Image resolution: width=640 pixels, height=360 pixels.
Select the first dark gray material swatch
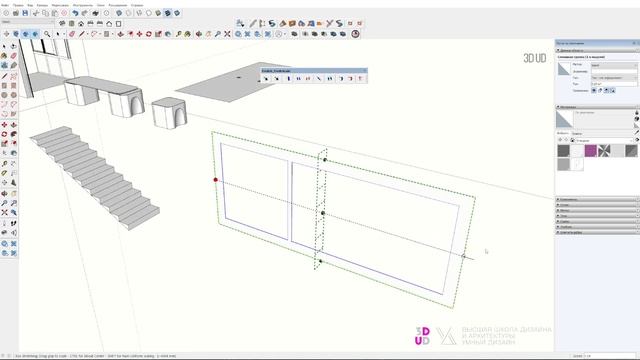pos(564,151)
